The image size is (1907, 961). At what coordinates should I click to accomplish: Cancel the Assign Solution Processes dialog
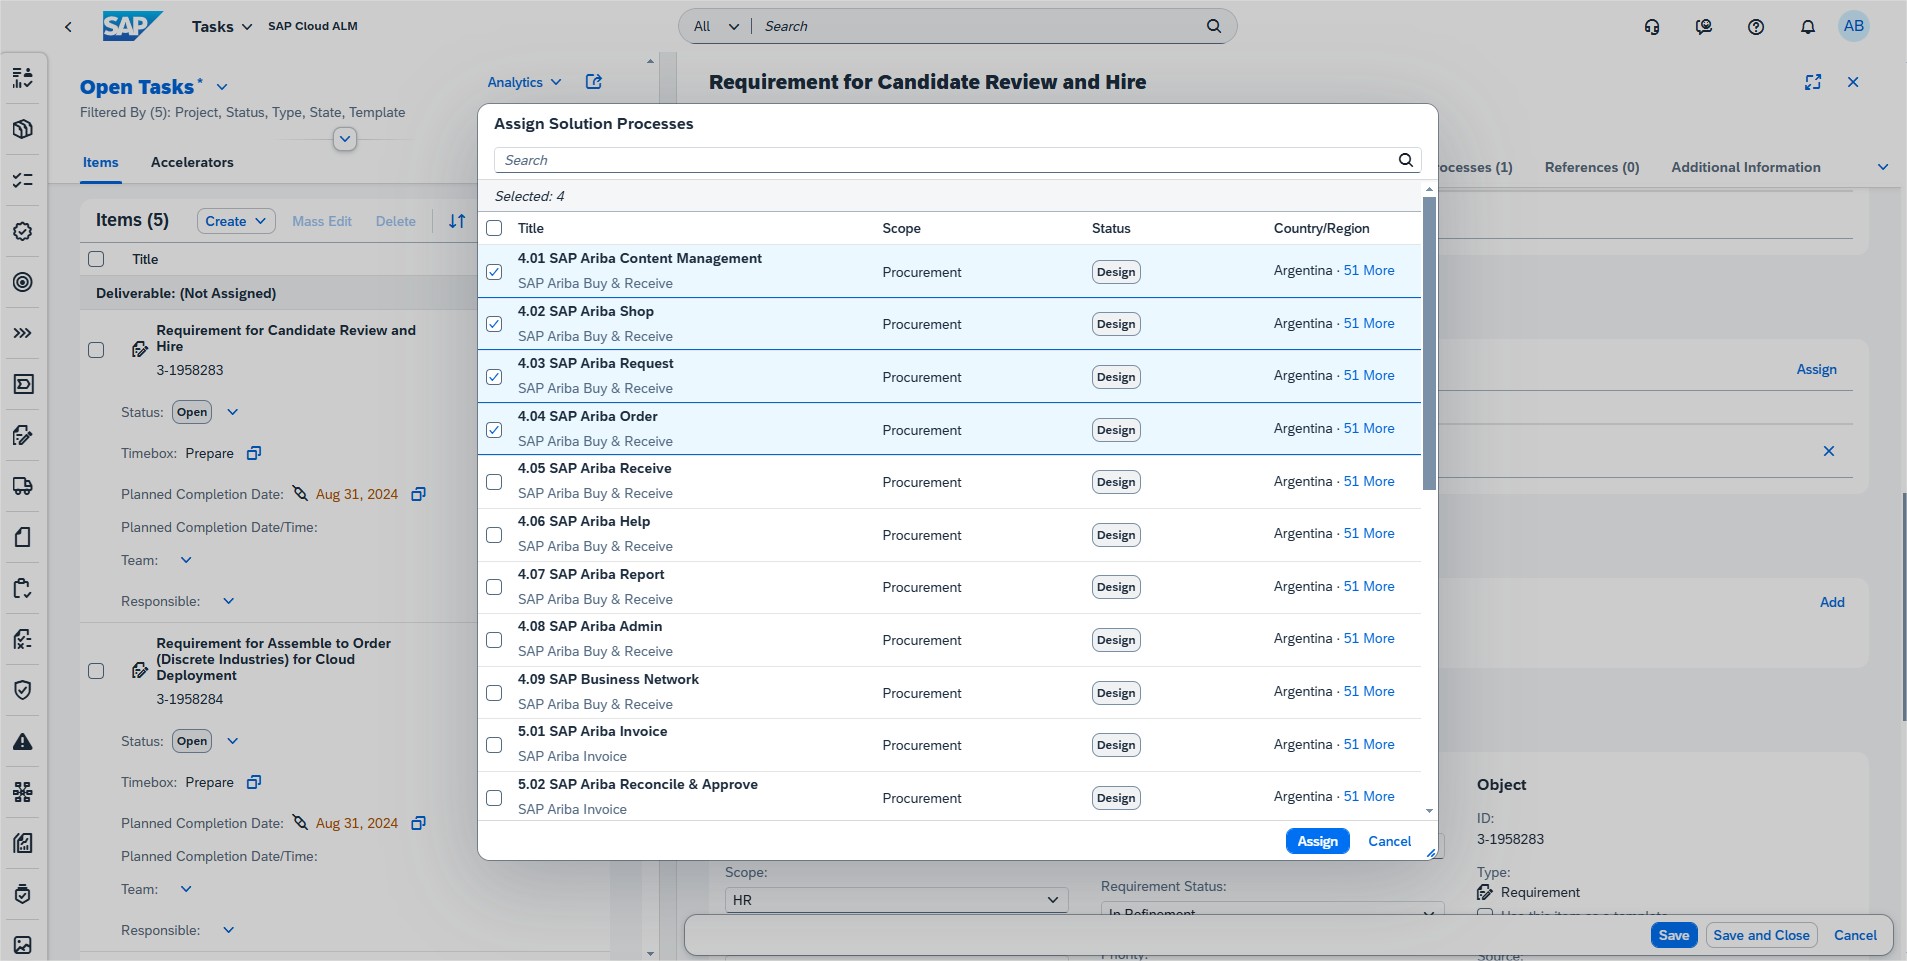[x=1389, y=841]
